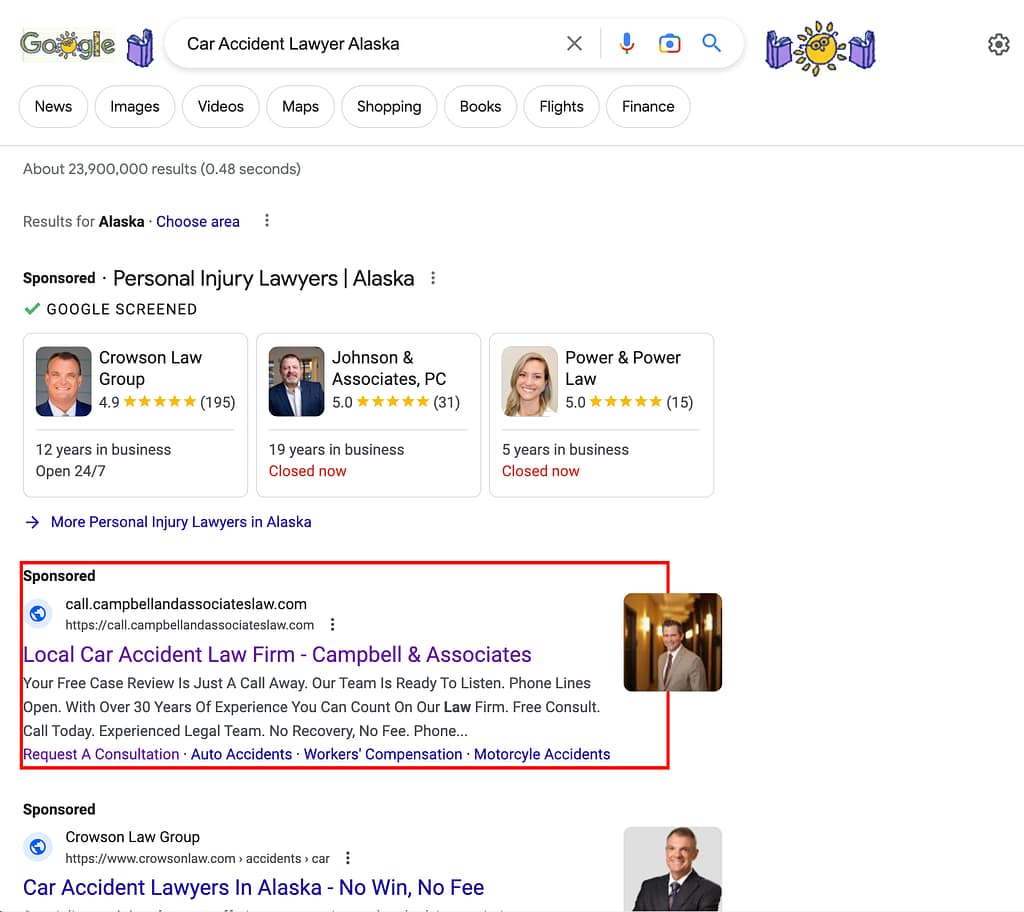Clear the search query with X
1024x912 pixels.
574,44
